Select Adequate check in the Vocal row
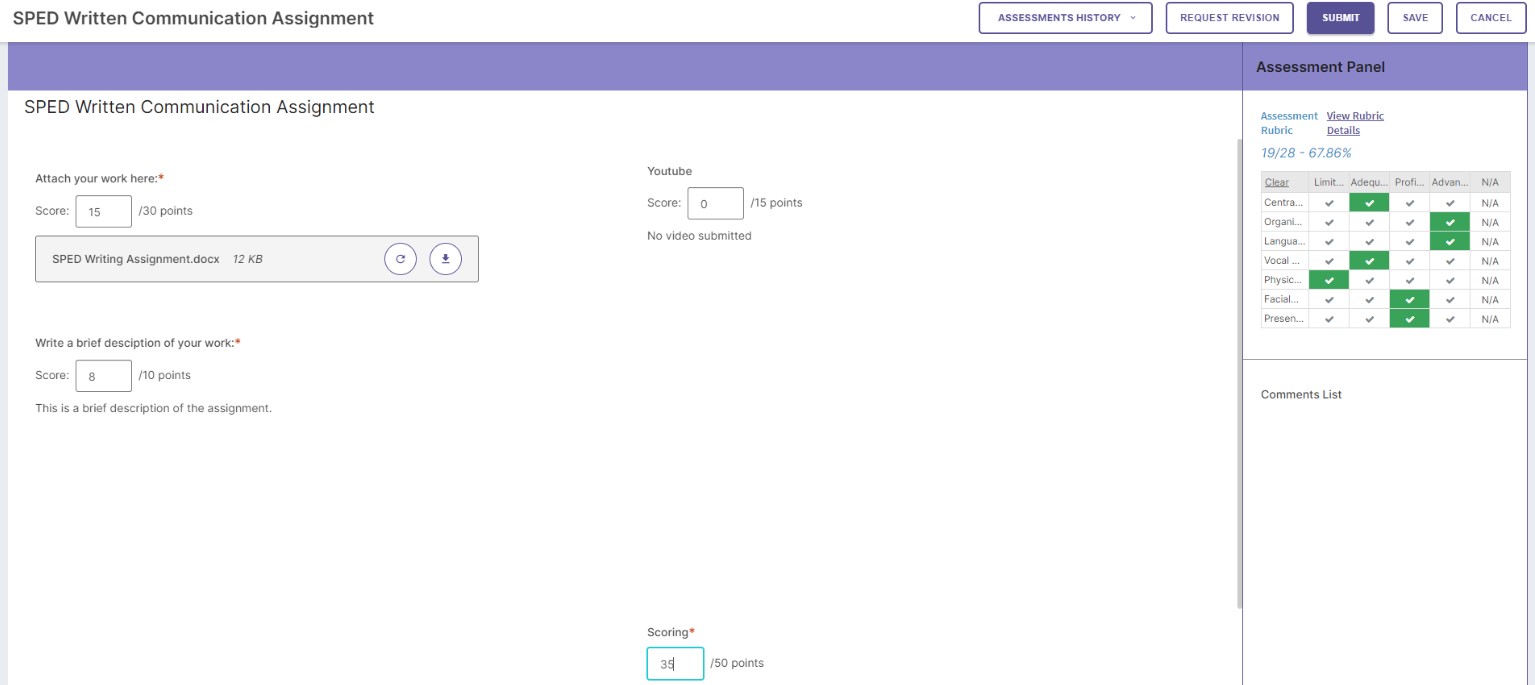This screenshot has height=685, width=1535. tap(1369, 260)
